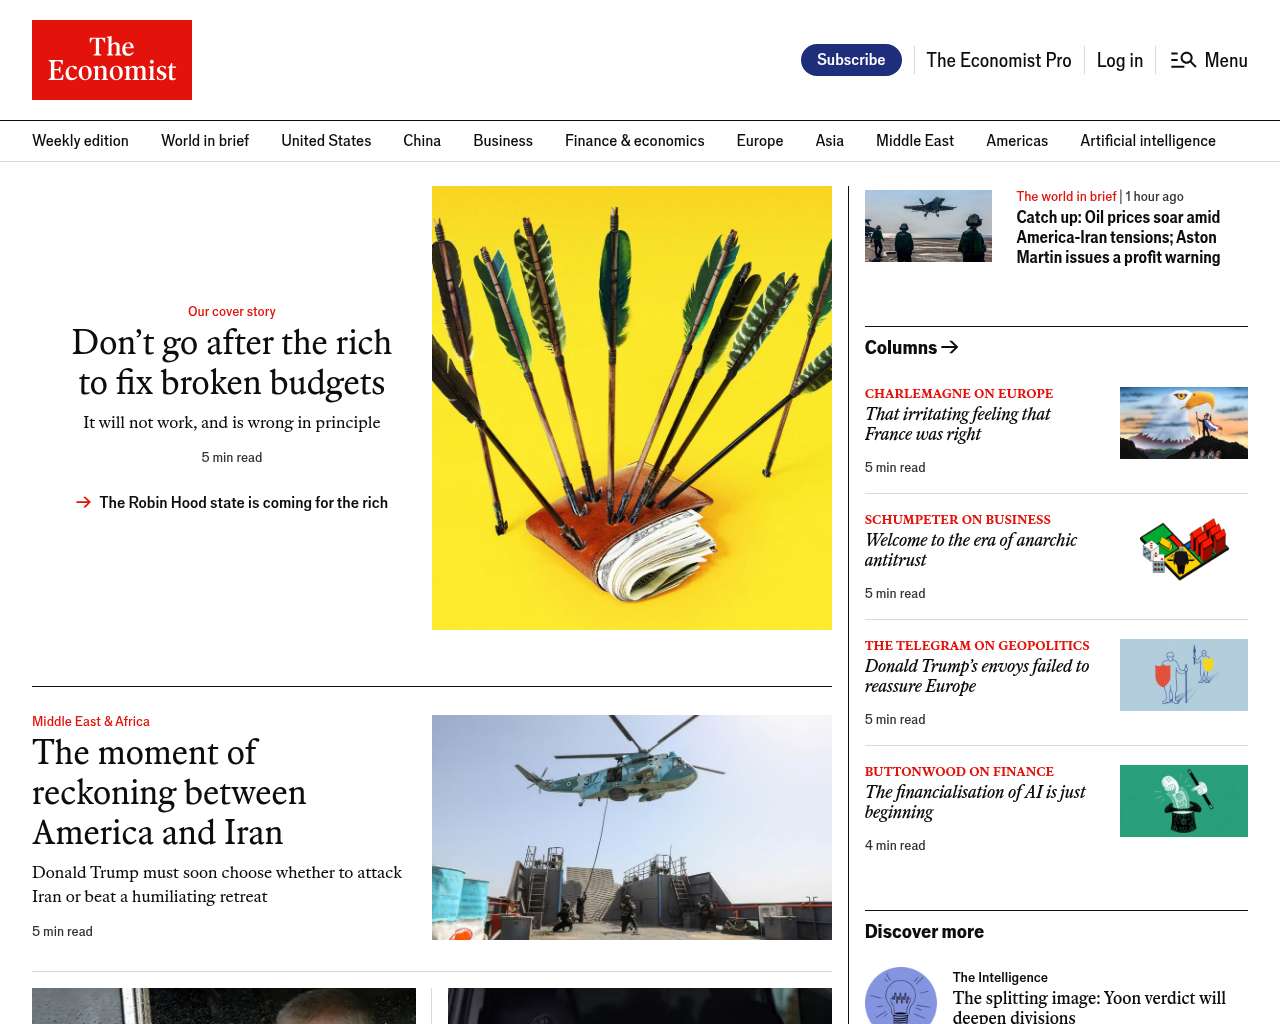The height and width of the screenshot is (1024, 1280).
Task: Click the Schumpeter board game illustration
Action: tap(1184, 549)
